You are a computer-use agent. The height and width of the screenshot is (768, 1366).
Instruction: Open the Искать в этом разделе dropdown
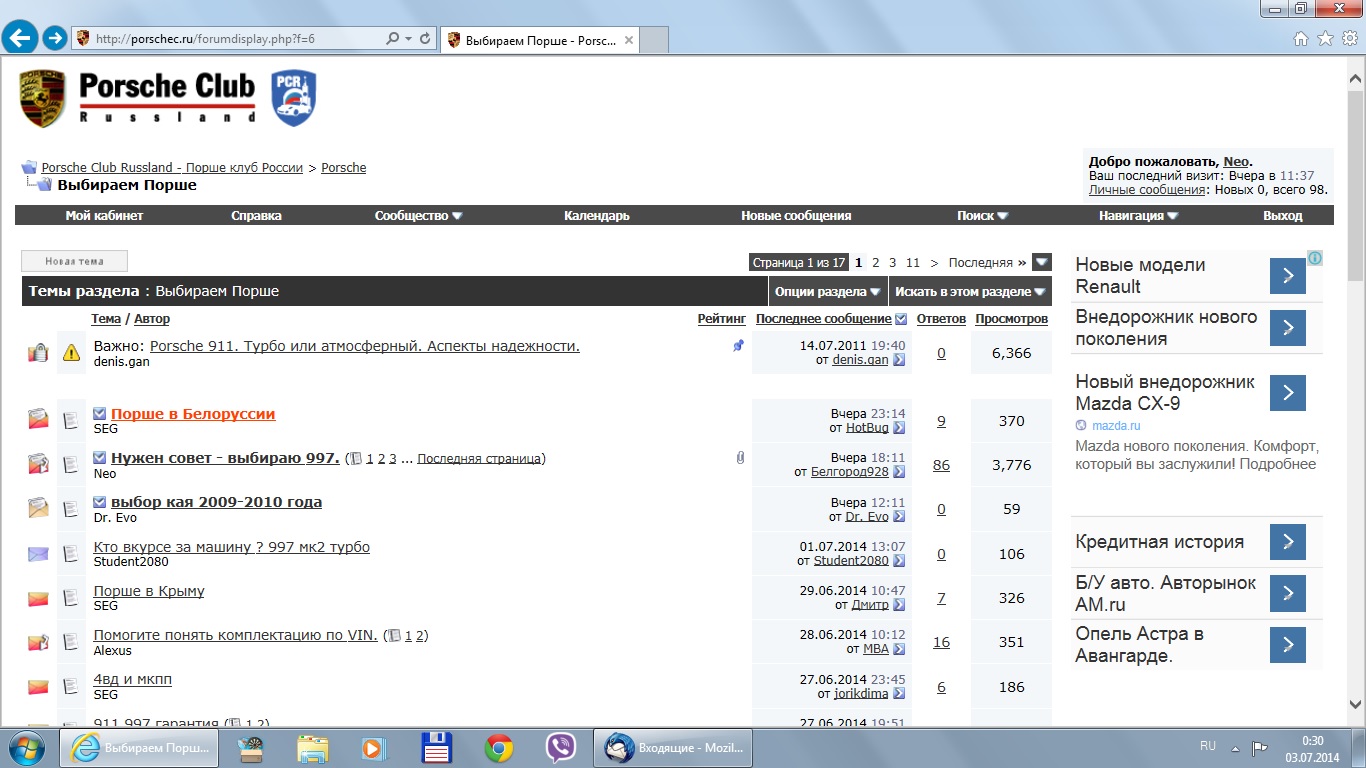click(971, 292)
